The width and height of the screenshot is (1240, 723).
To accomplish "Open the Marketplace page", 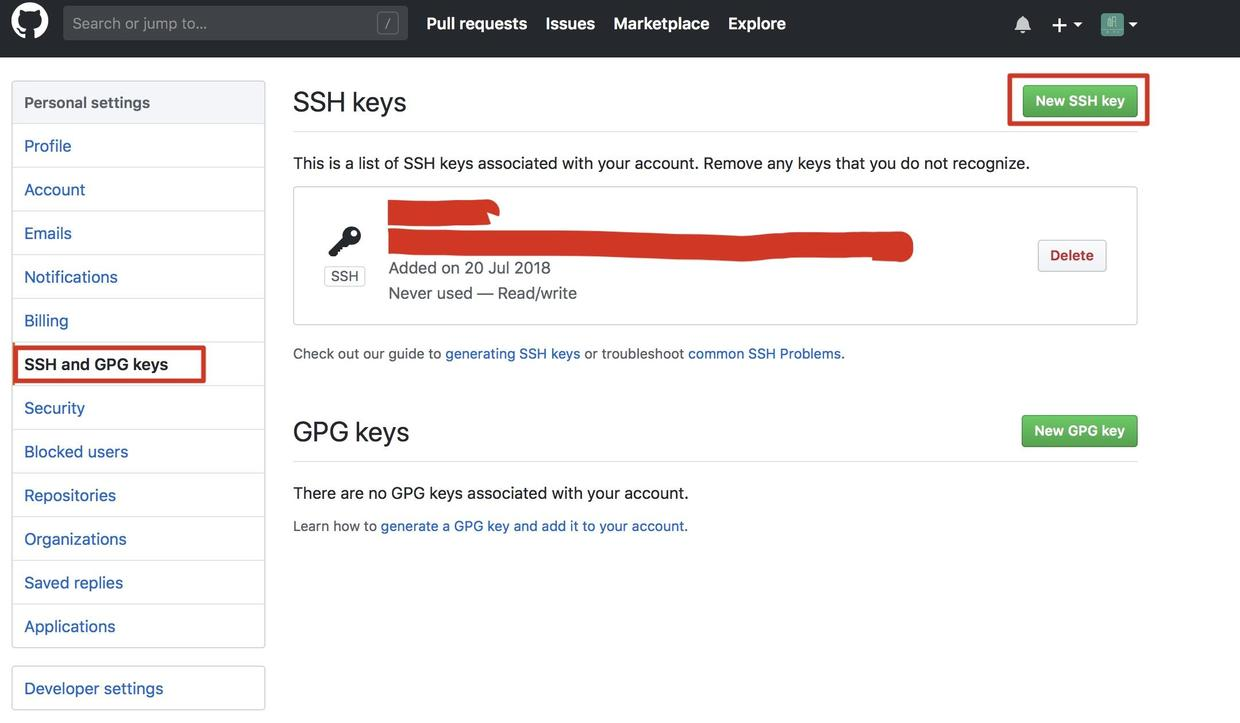I will click(660, 22).
